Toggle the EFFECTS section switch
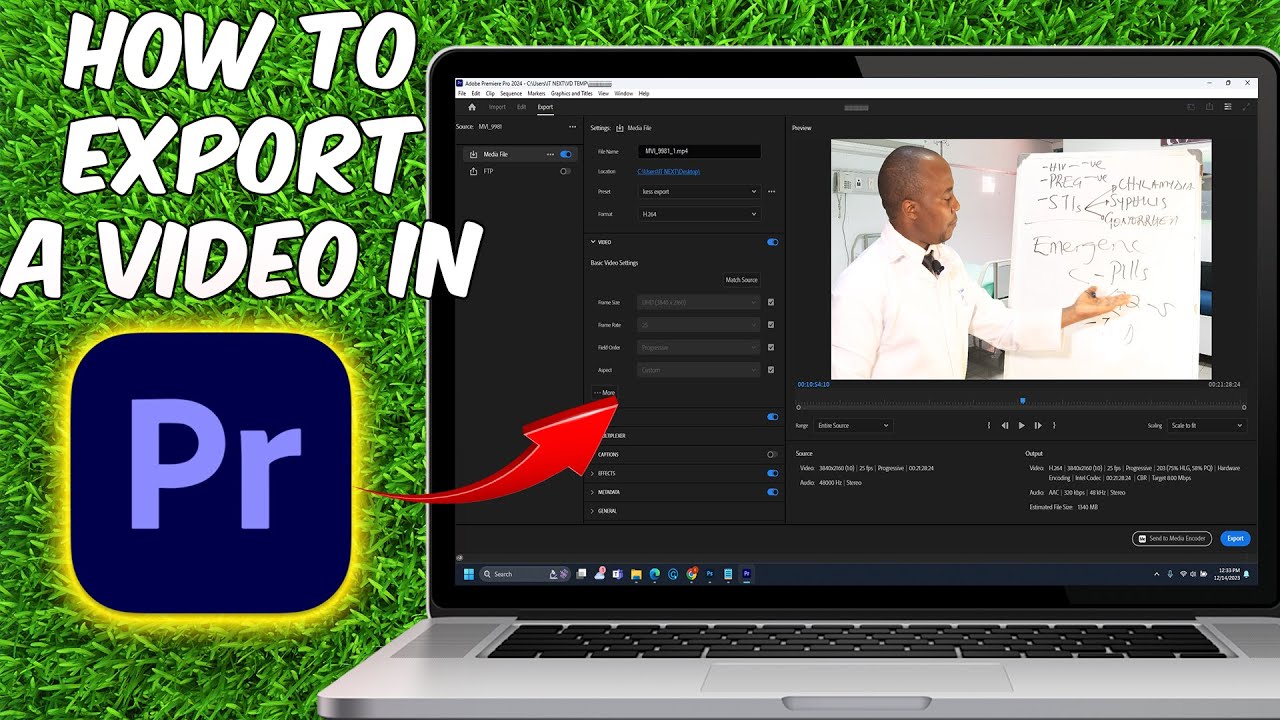Image resolution: width=1280 pixels, height=720 pixels. (x=772, y=473)
